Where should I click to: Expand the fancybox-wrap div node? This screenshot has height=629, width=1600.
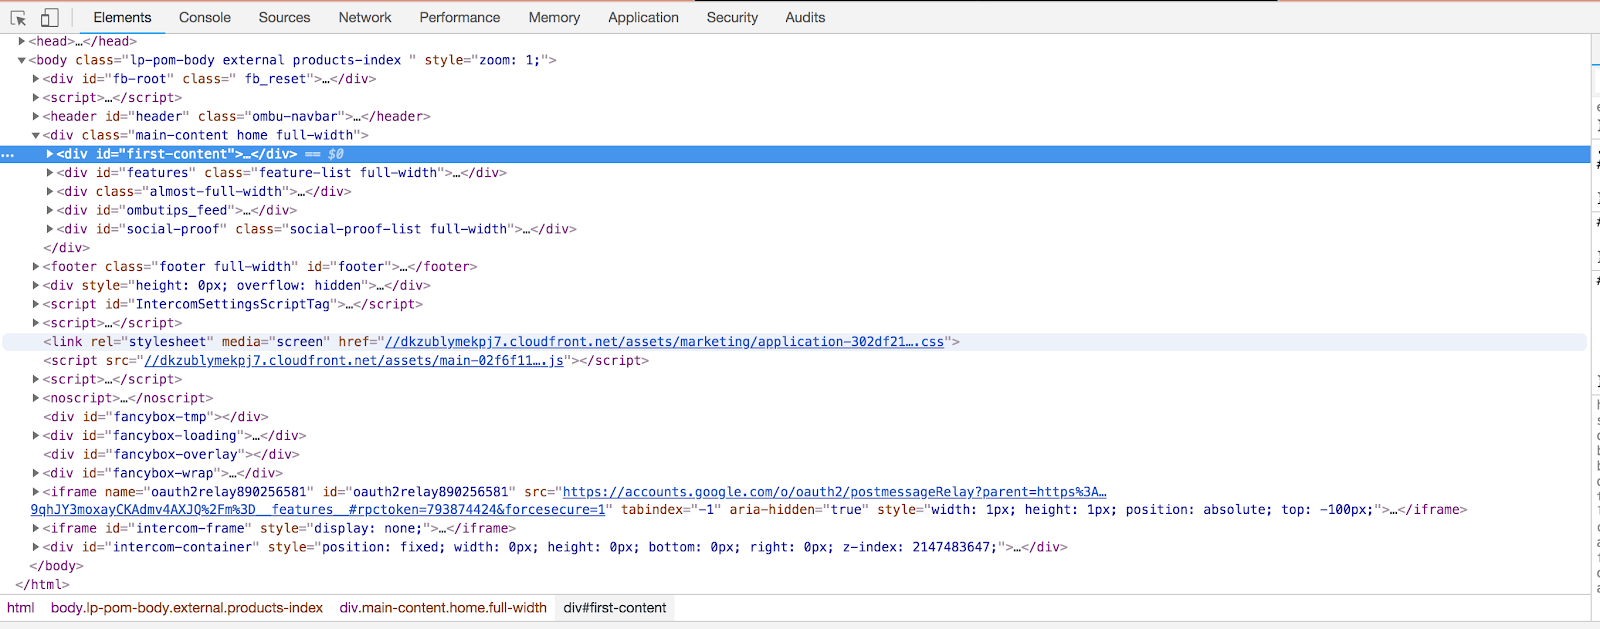coord(35,473)
